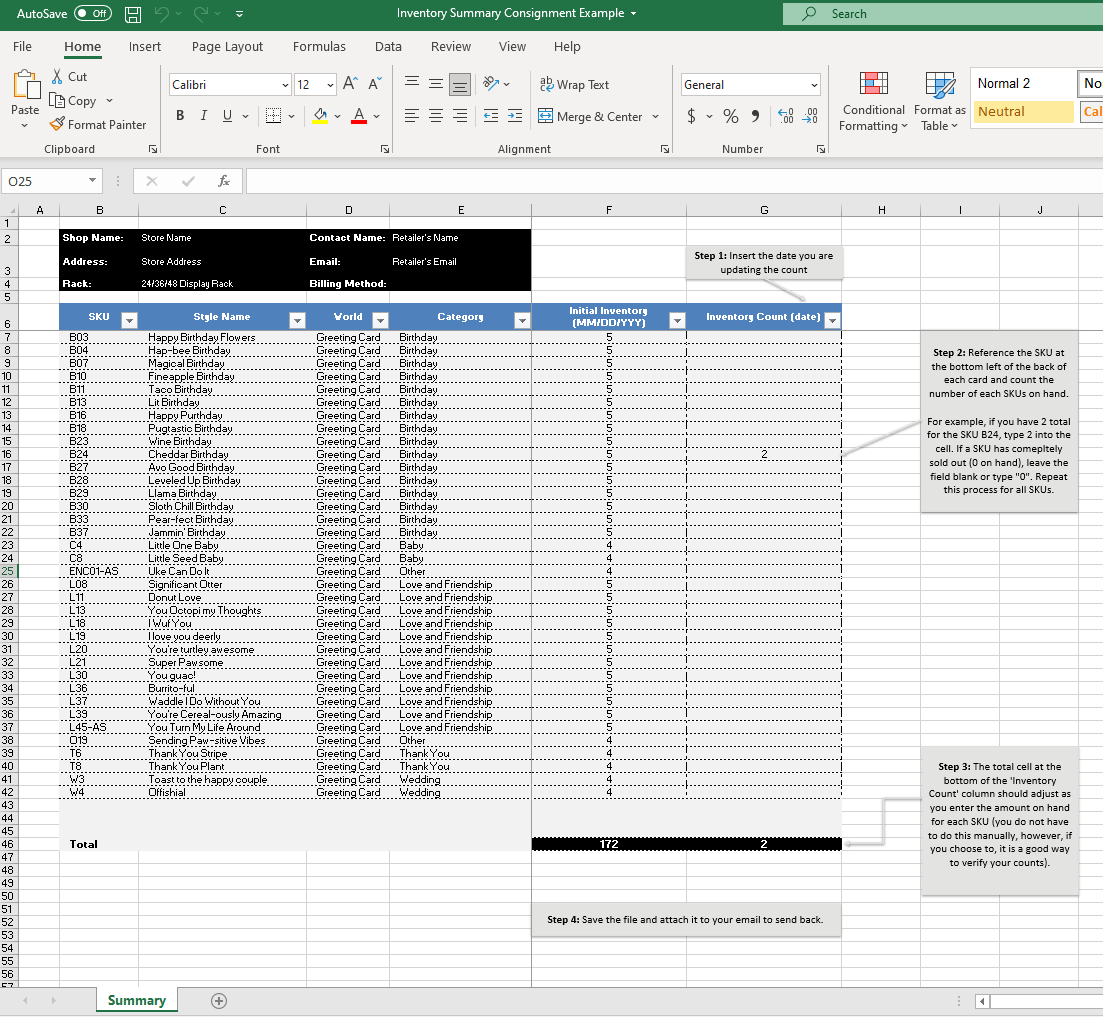Screen dimensions: 1103x1017
Task: Switch to the Insert tab
Action: click(x=144, y=46)
